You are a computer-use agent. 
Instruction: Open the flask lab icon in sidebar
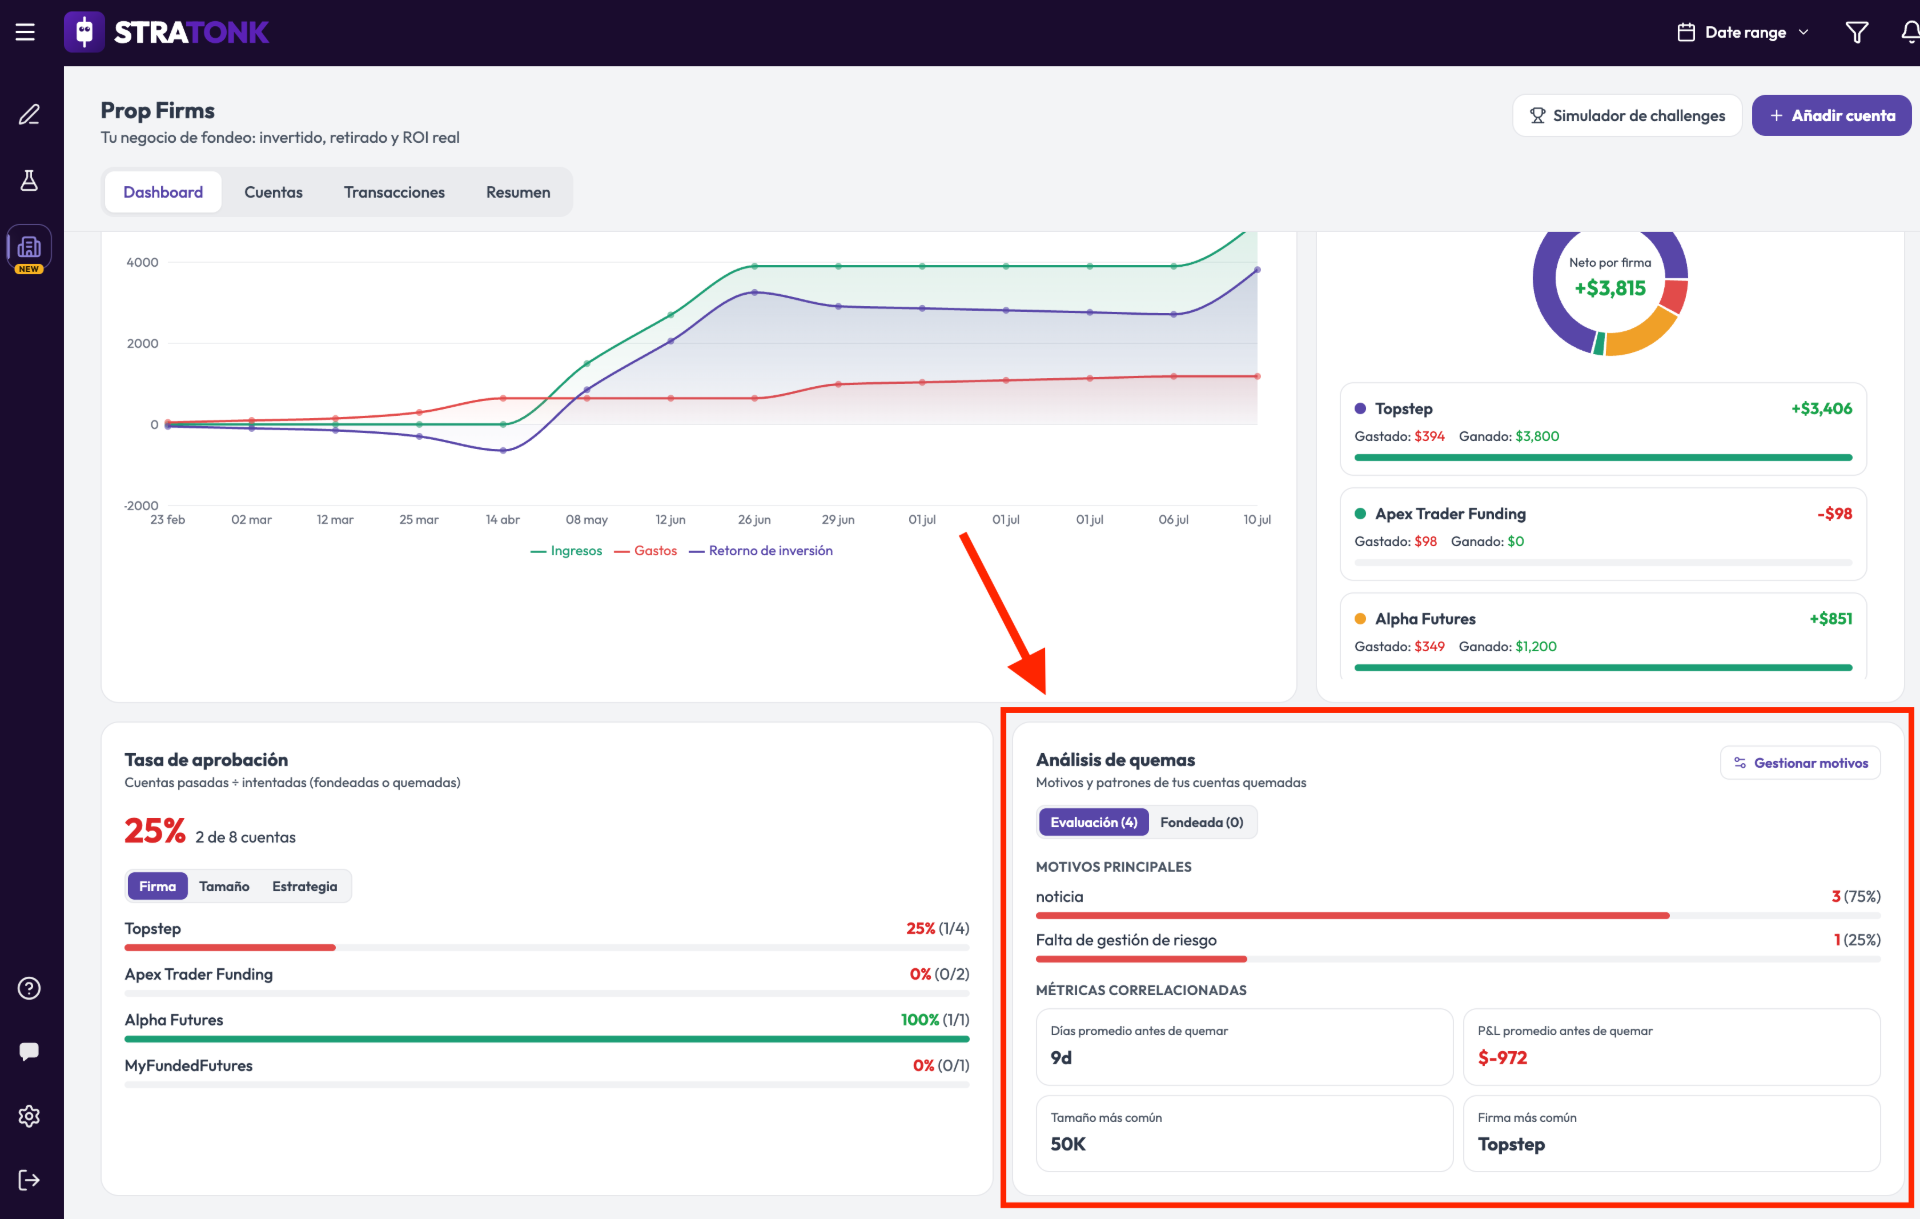(x=29, y=180)
